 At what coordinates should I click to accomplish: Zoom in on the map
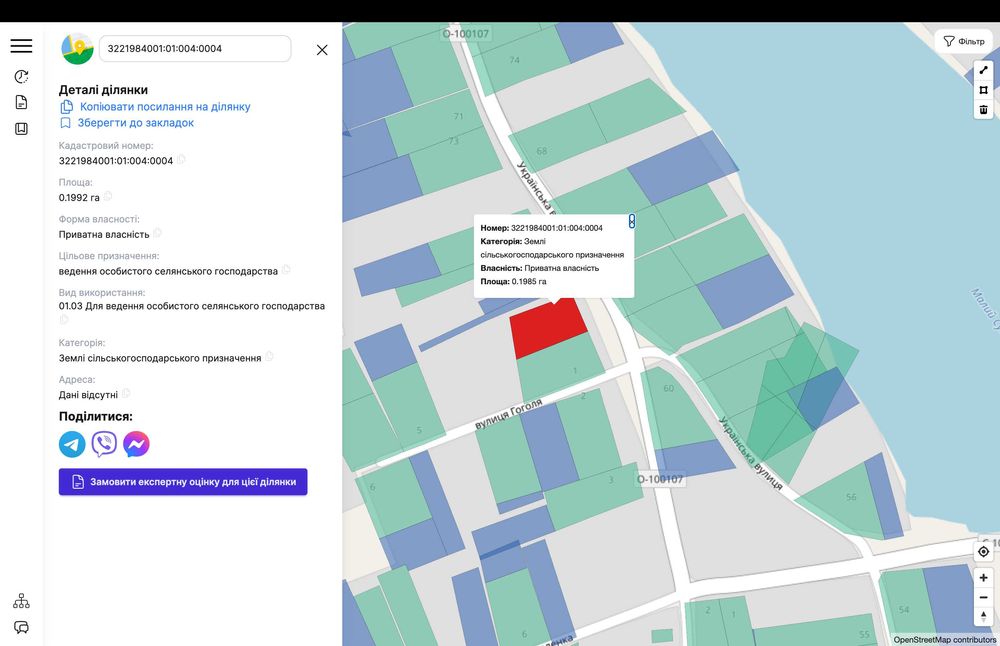[983, 578]
